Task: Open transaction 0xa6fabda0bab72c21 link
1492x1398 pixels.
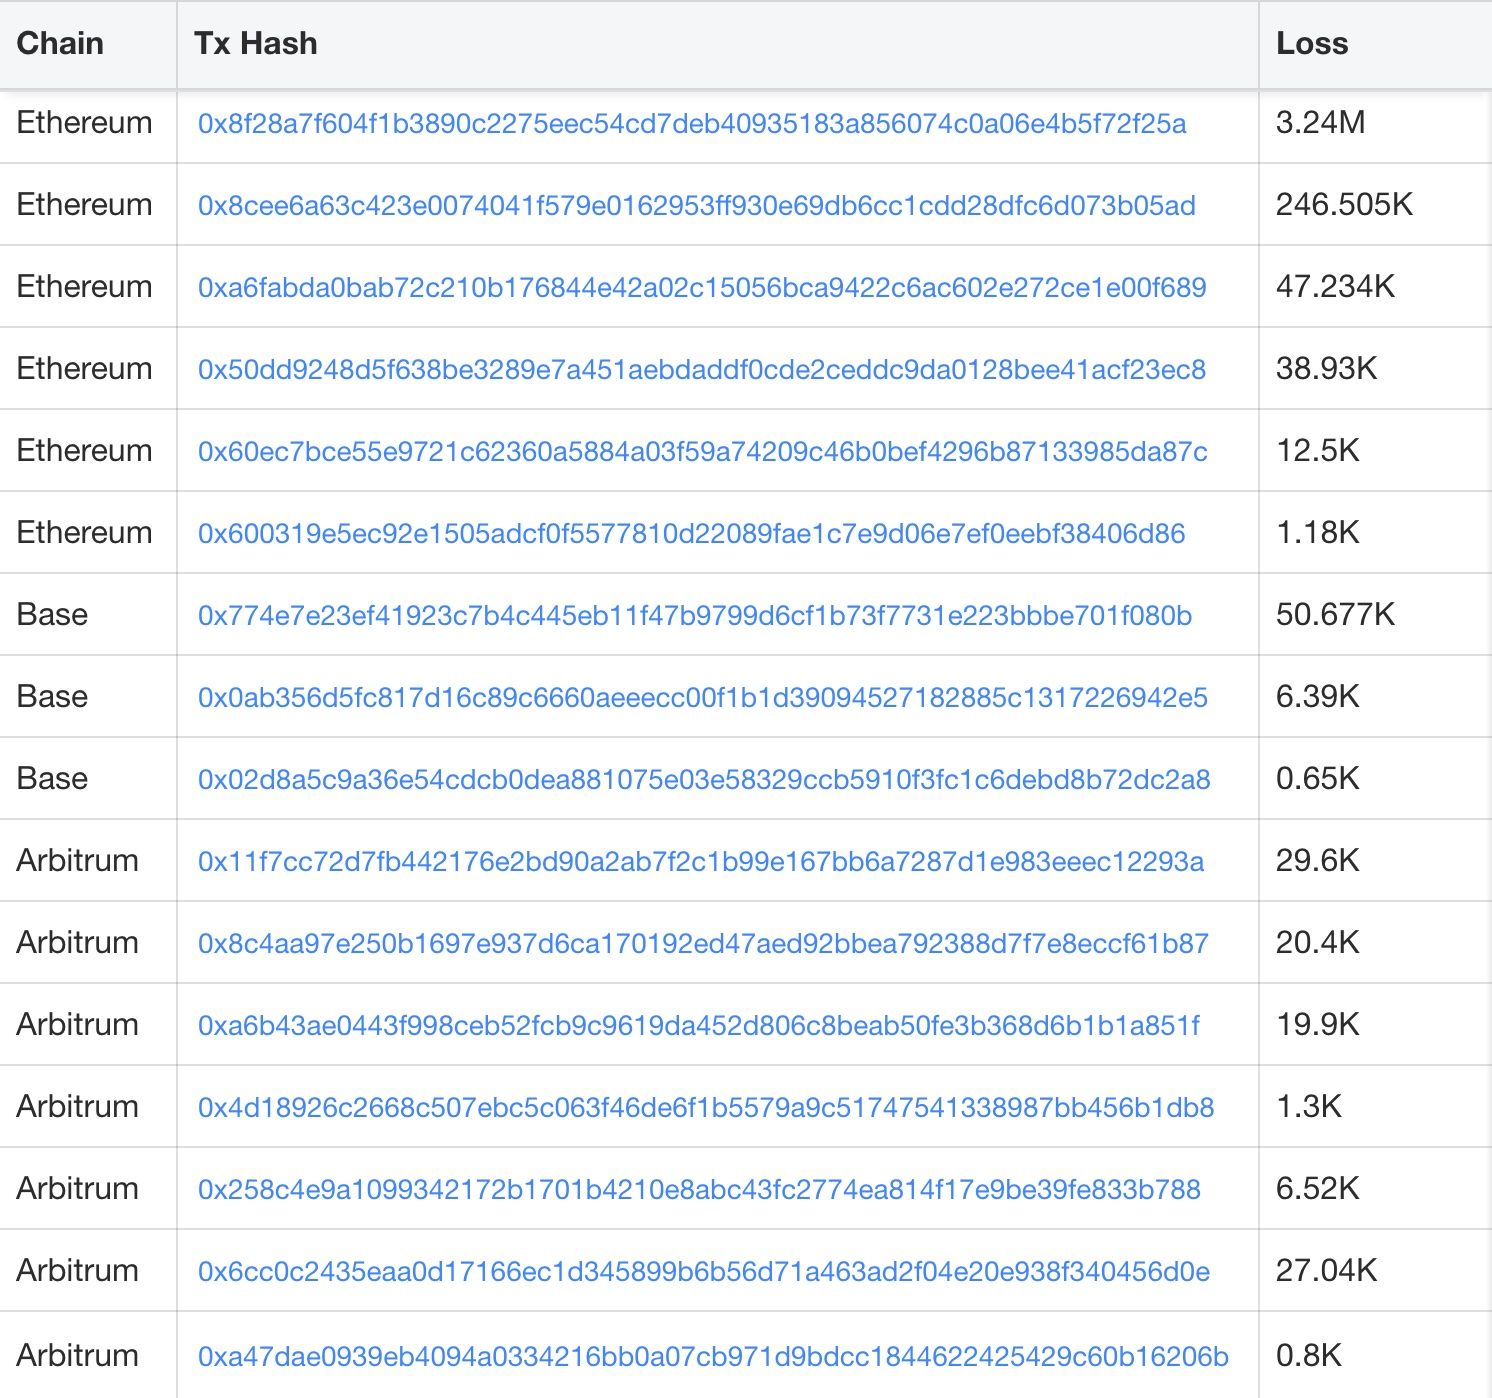Action: pos(702,288)
